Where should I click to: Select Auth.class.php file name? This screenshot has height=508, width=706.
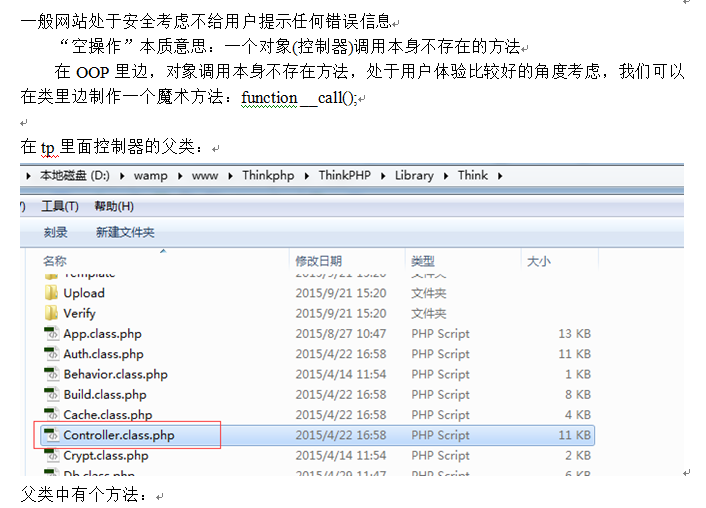pyautogui.click(x=104, y=354)
